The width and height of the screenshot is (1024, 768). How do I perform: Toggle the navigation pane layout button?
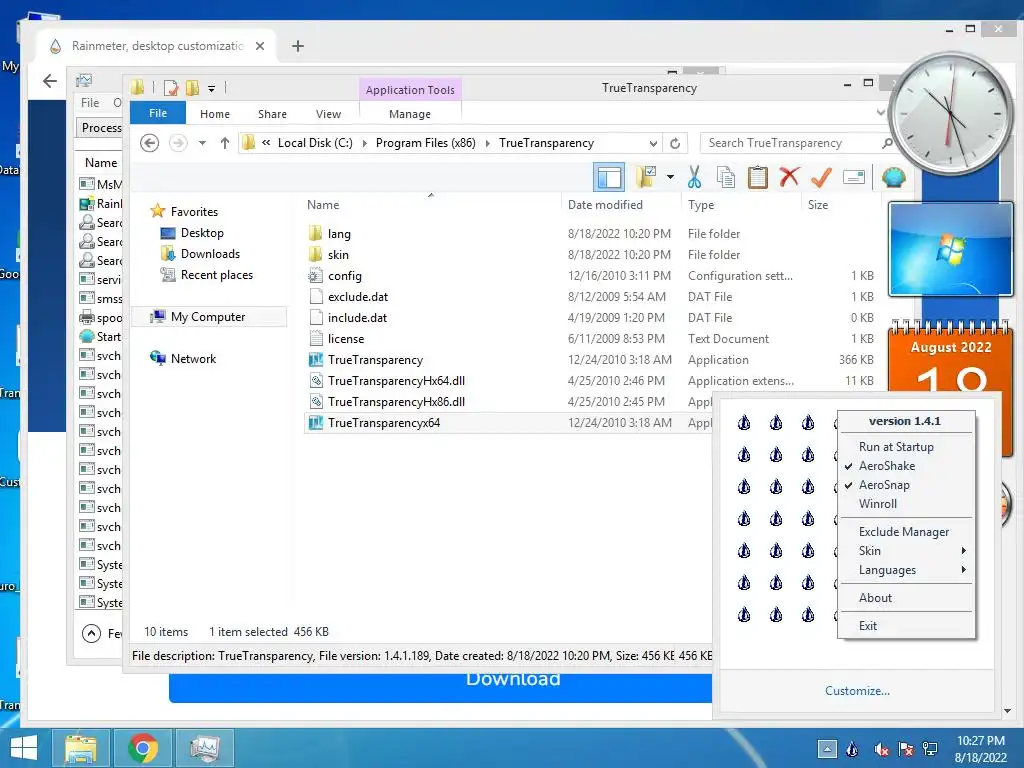609,177
